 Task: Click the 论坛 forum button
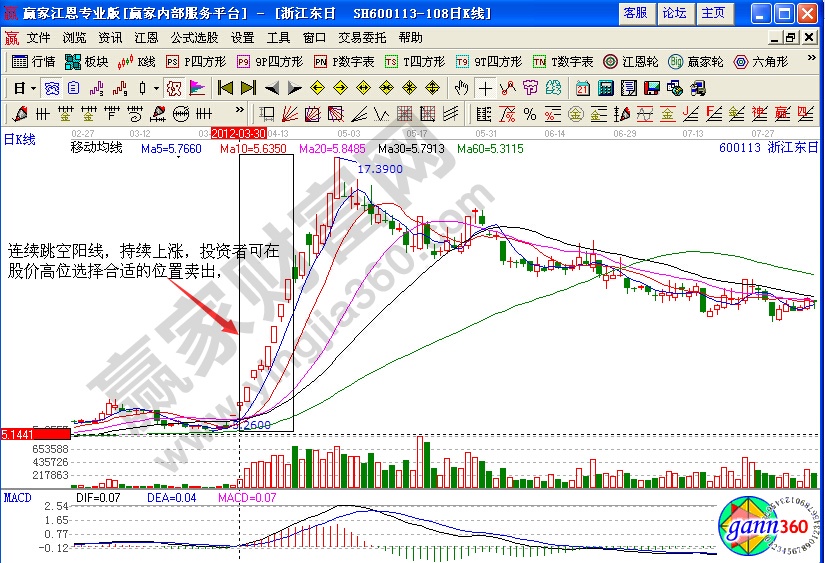point(674,13)
